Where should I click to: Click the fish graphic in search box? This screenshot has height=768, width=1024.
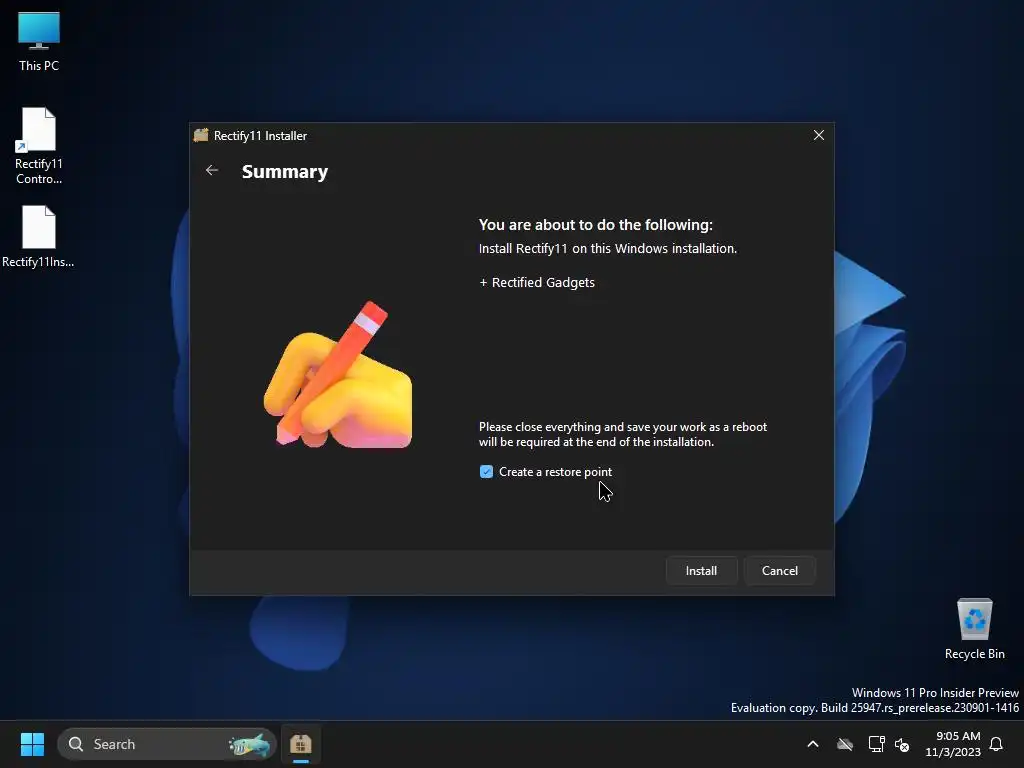[249, 744]
